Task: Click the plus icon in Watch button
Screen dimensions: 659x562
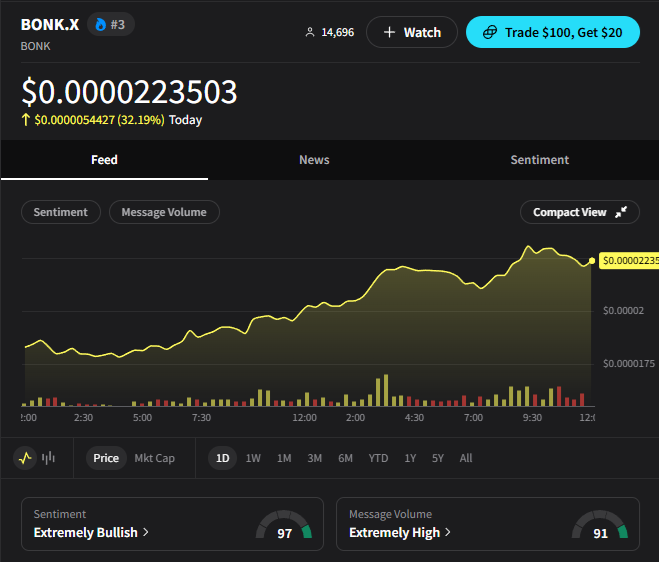Action: point(389,32)
